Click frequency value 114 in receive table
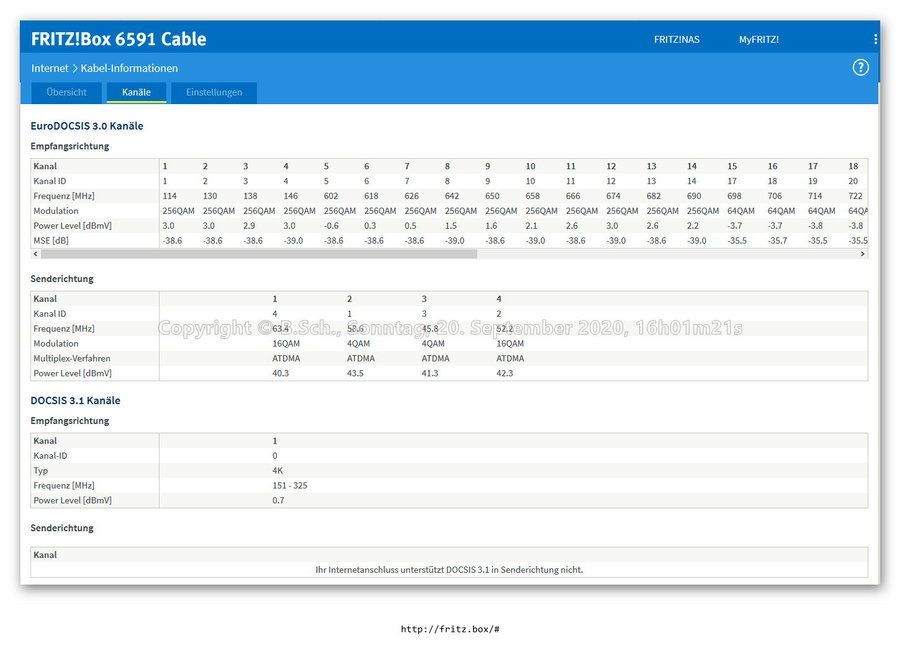 click(x=169, y=196)
